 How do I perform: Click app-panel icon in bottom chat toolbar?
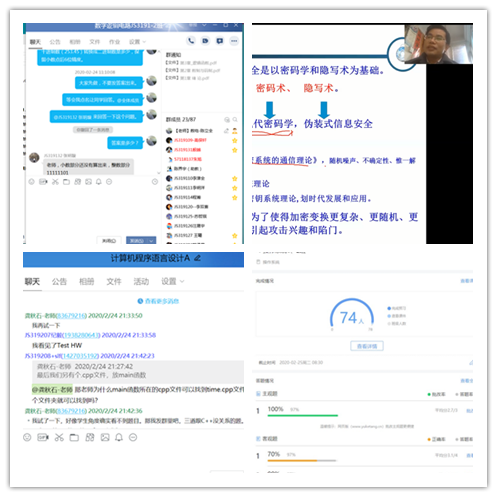pyautogui.click(x=90, y=437)
